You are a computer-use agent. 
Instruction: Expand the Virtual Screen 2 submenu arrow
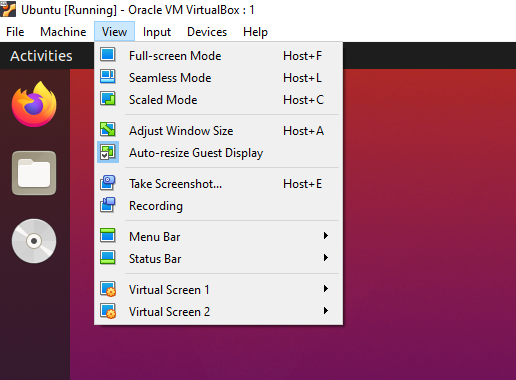(326, 311)
